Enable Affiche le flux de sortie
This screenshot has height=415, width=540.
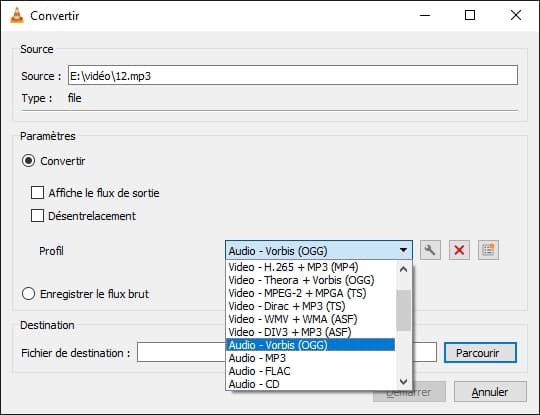pos(37,193)
